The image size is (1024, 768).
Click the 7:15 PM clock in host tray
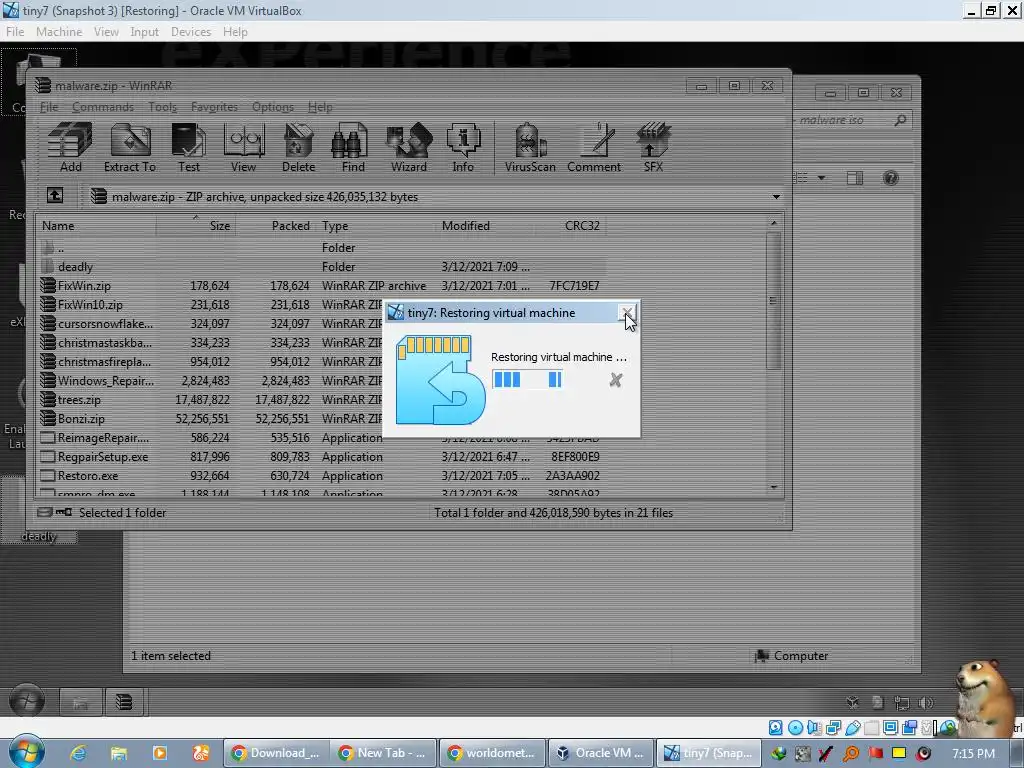[973, 753]
